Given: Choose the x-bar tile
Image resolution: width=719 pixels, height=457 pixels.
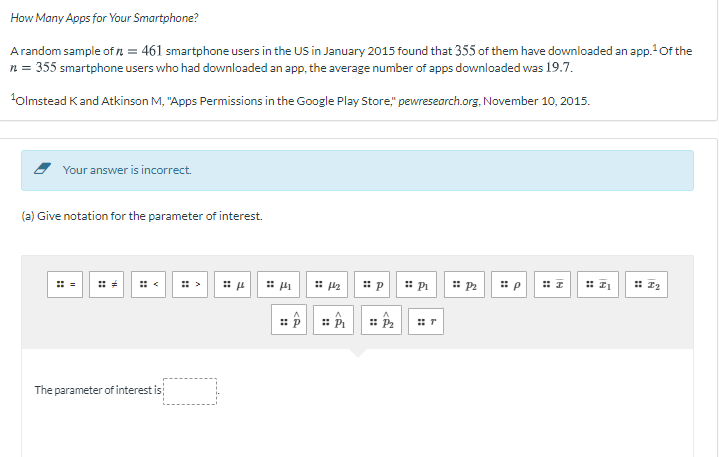Looking at the screenshot, I should click(x=553, y=285).
